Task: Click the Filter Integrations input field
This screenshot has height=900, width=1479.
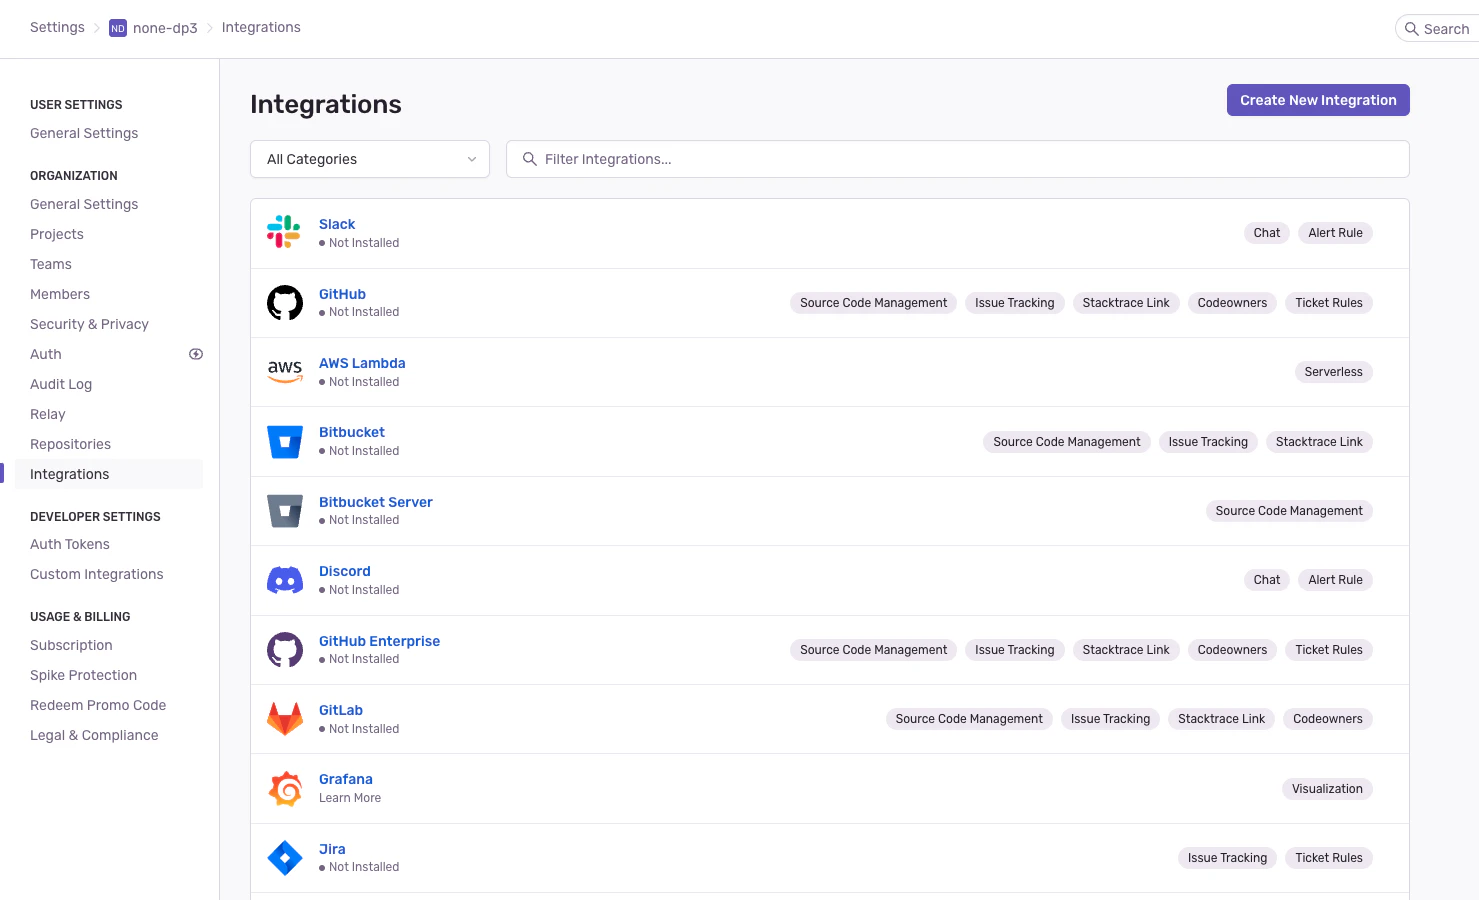Action: click(x=958, y=159)
